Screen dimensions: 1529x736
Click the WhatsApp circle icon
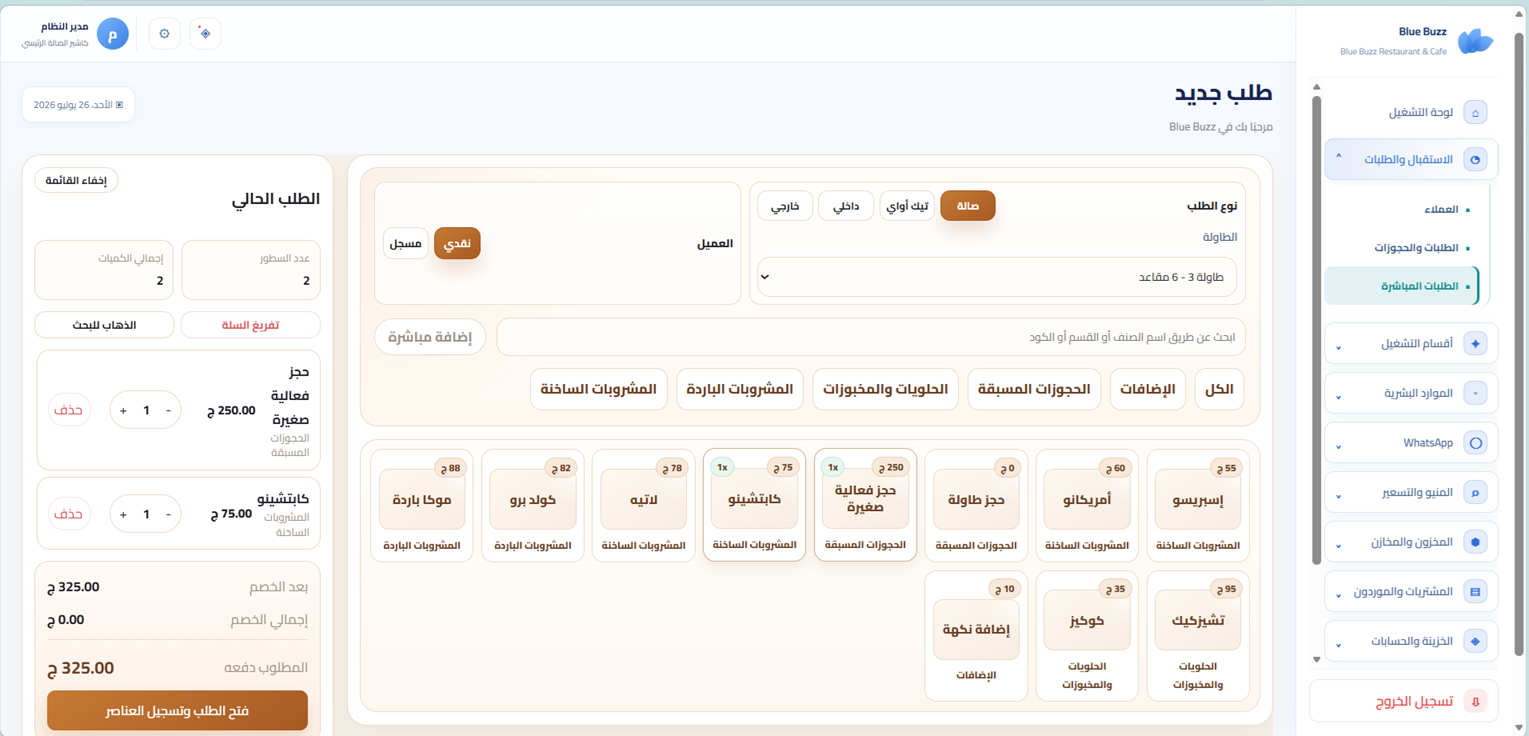tap(1475, 443)
